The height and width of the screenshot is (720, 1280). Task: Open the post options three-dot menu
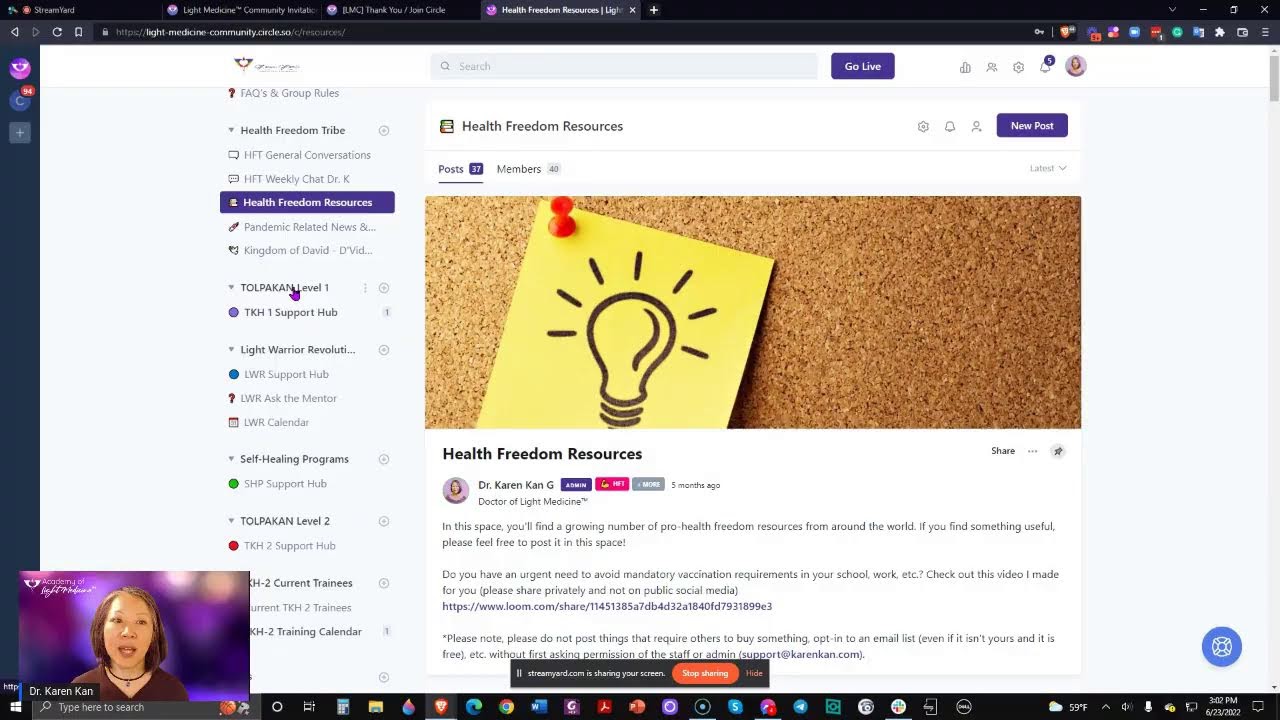click(x=1033, y=451)
